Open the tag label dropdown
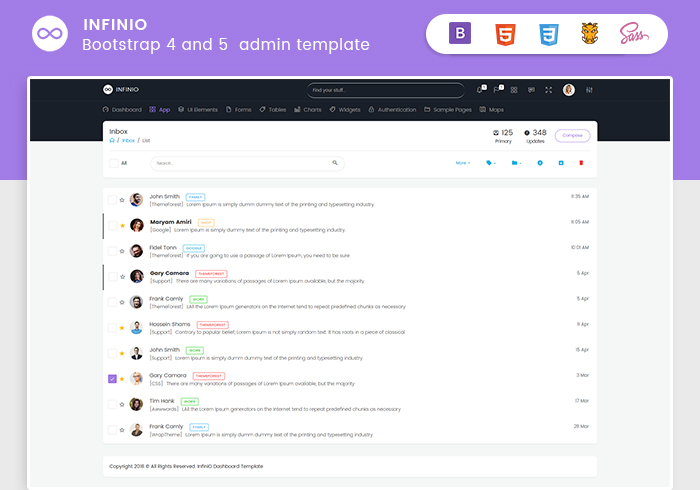 click(490, 162)
